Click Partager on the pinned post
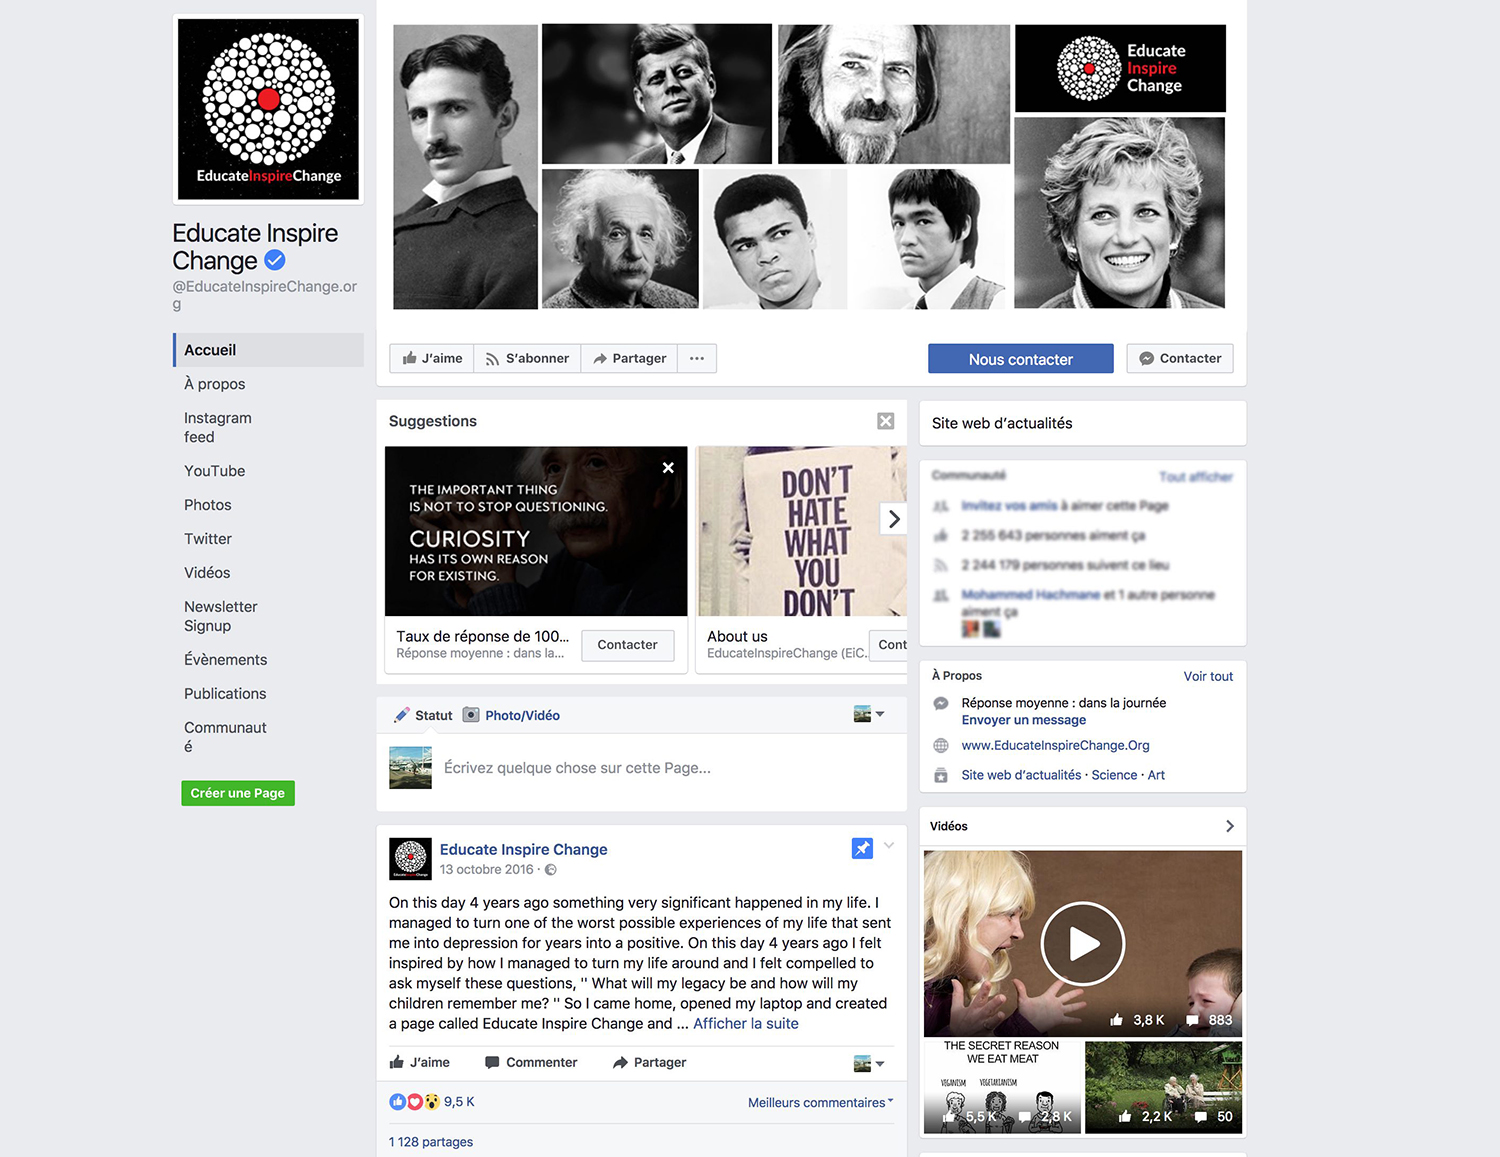The width and height of the screenshot is (1500, 1157). tap(649, 1062)
